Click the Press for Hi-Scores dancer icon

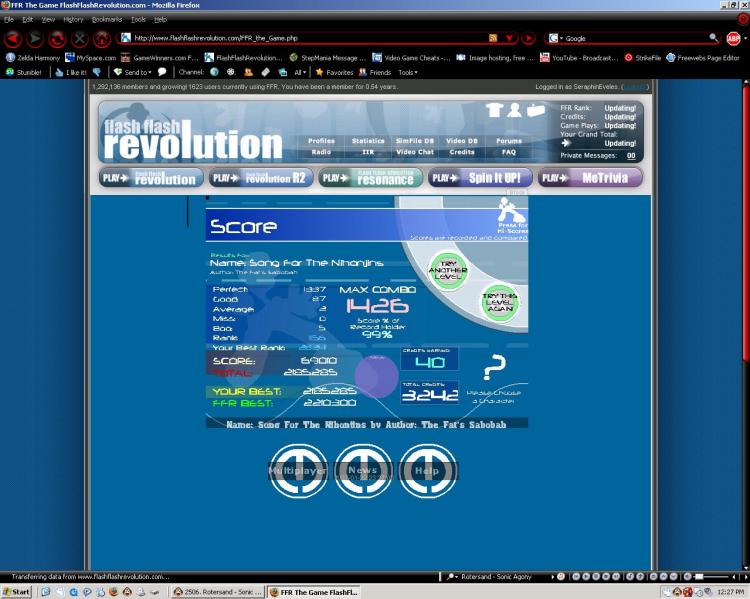[x=512, y=215]
